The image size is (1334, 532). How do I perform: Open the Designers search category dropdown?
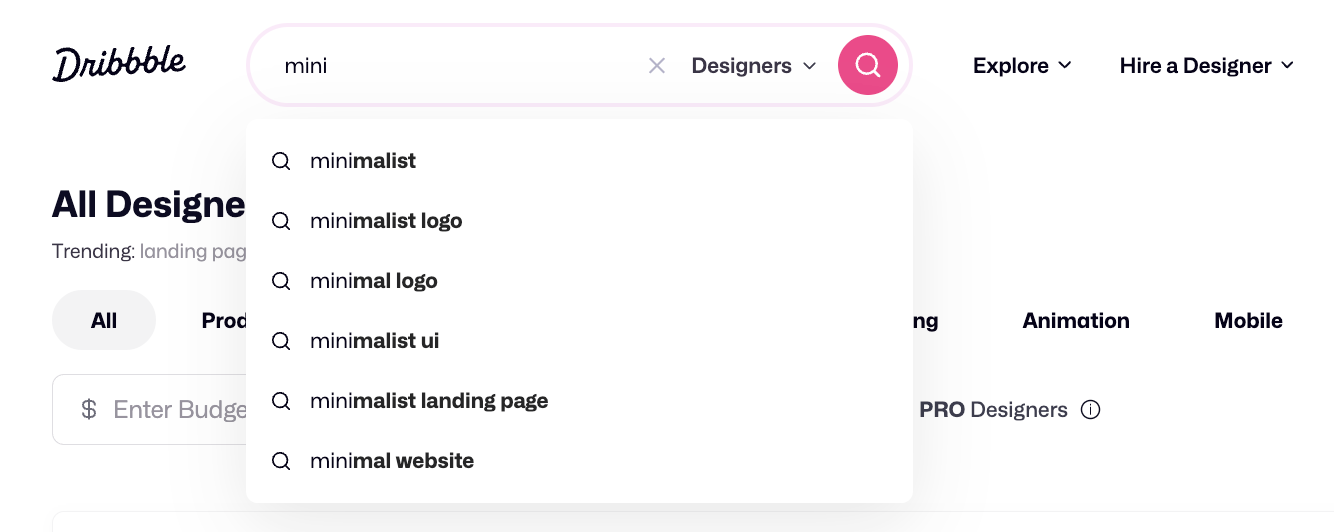coord(754,66)
